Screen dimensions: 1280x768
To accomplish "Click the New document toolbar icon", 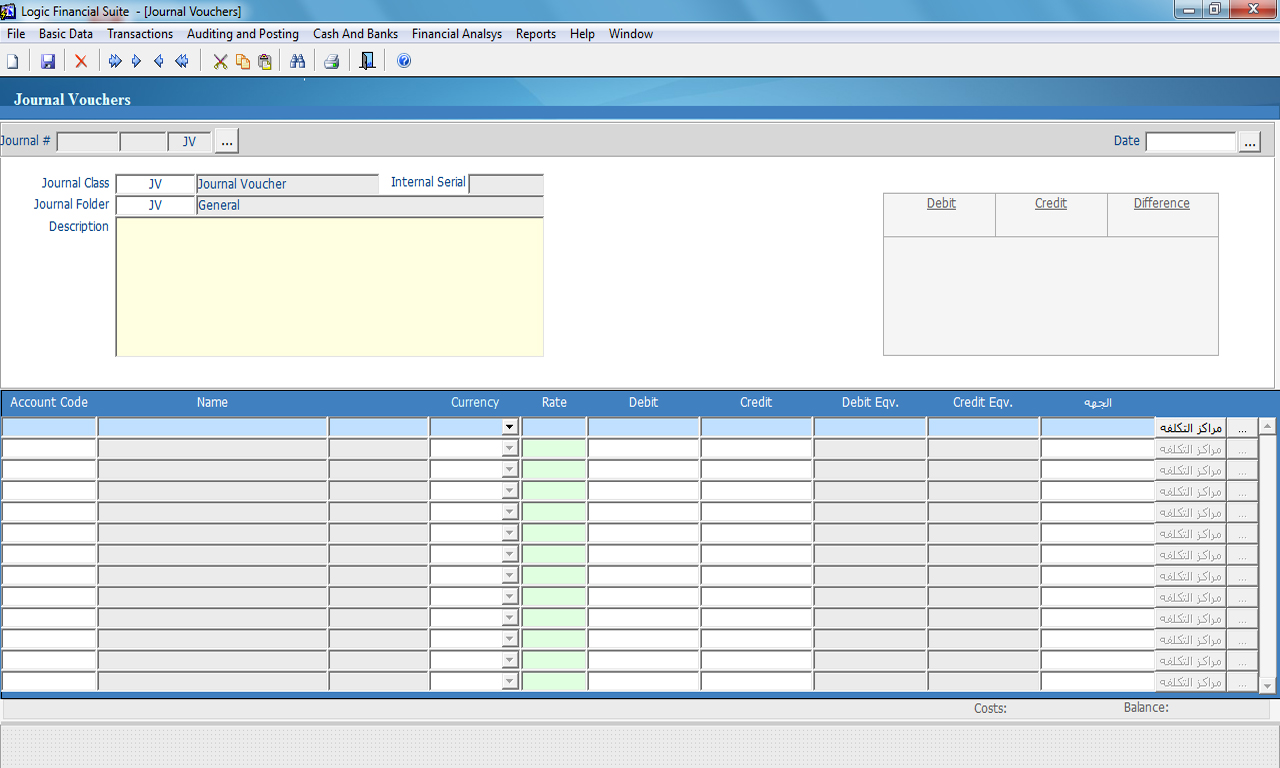I will click(x=13, y=62).
